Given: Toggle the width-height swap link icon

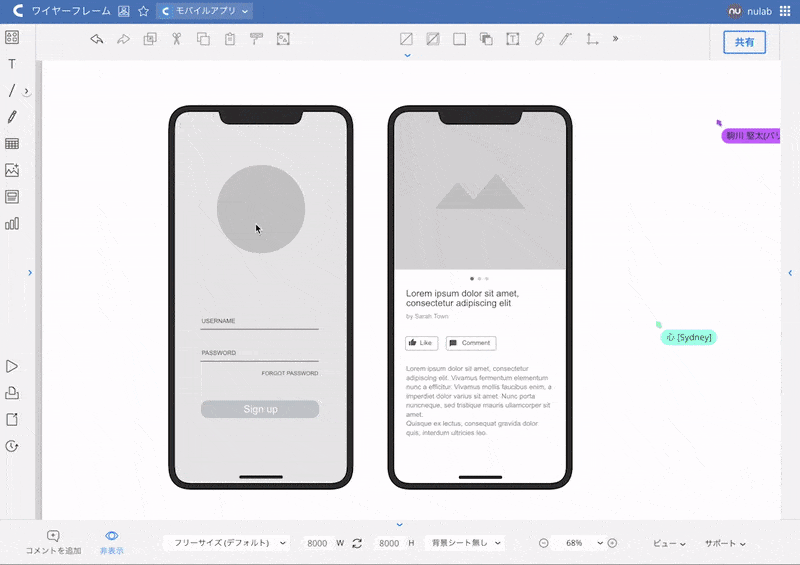Looking at the screenshot, I should (357, 543).
